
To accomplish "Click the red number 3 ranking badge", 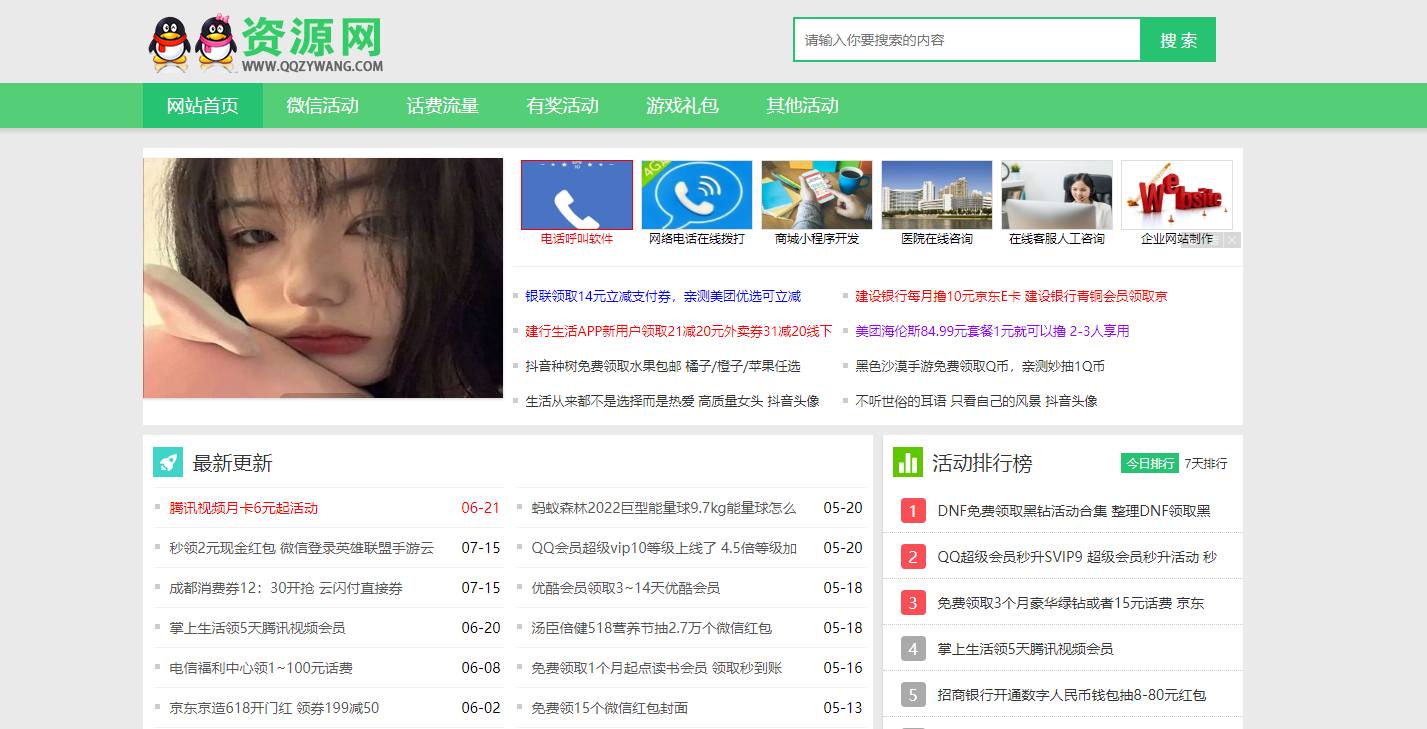I will point(911,601).
